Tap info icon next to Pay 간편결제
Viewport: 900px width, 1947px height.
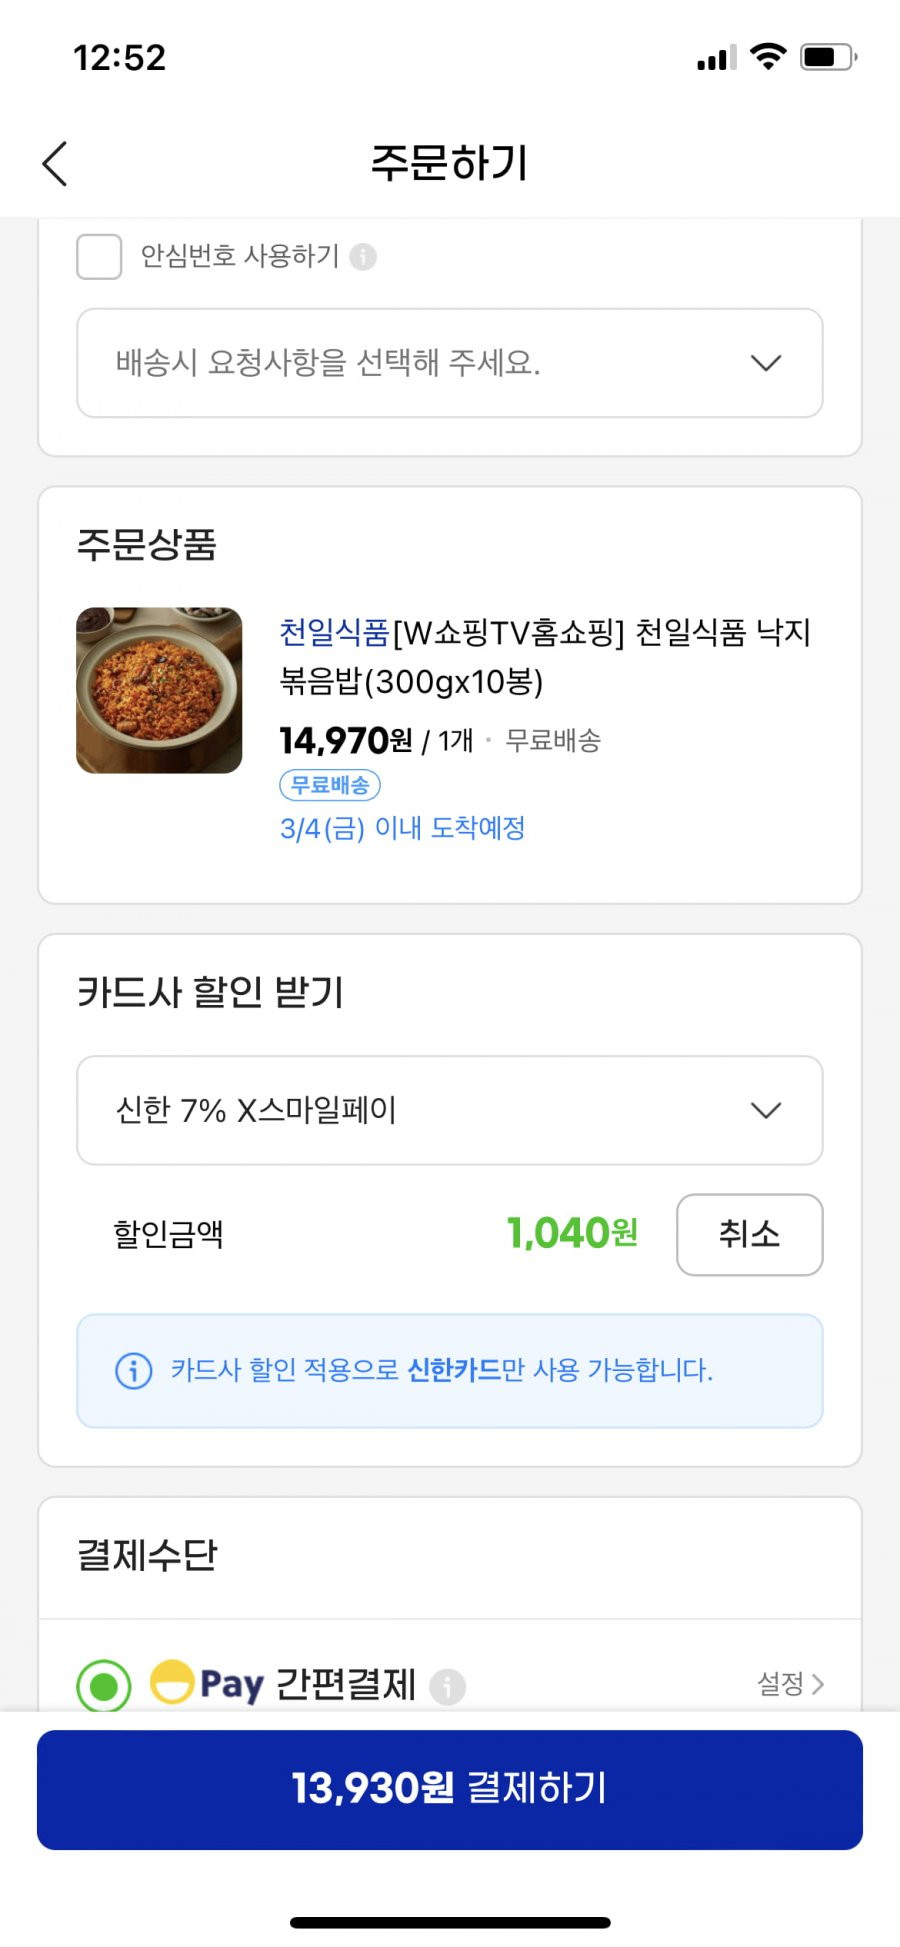tap(447, 1686)
